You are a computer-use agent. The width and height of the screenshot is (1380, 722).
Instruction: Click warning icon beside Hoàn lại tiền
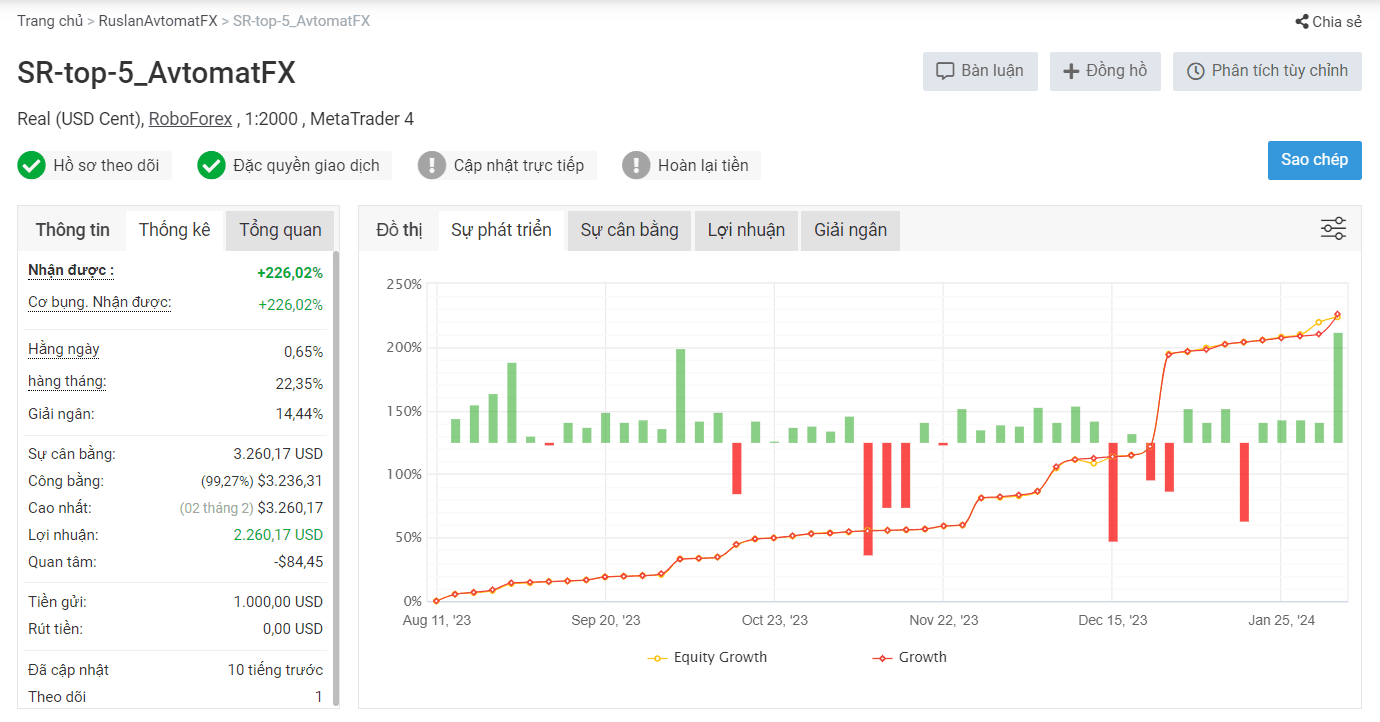click(x=636, y=165)
